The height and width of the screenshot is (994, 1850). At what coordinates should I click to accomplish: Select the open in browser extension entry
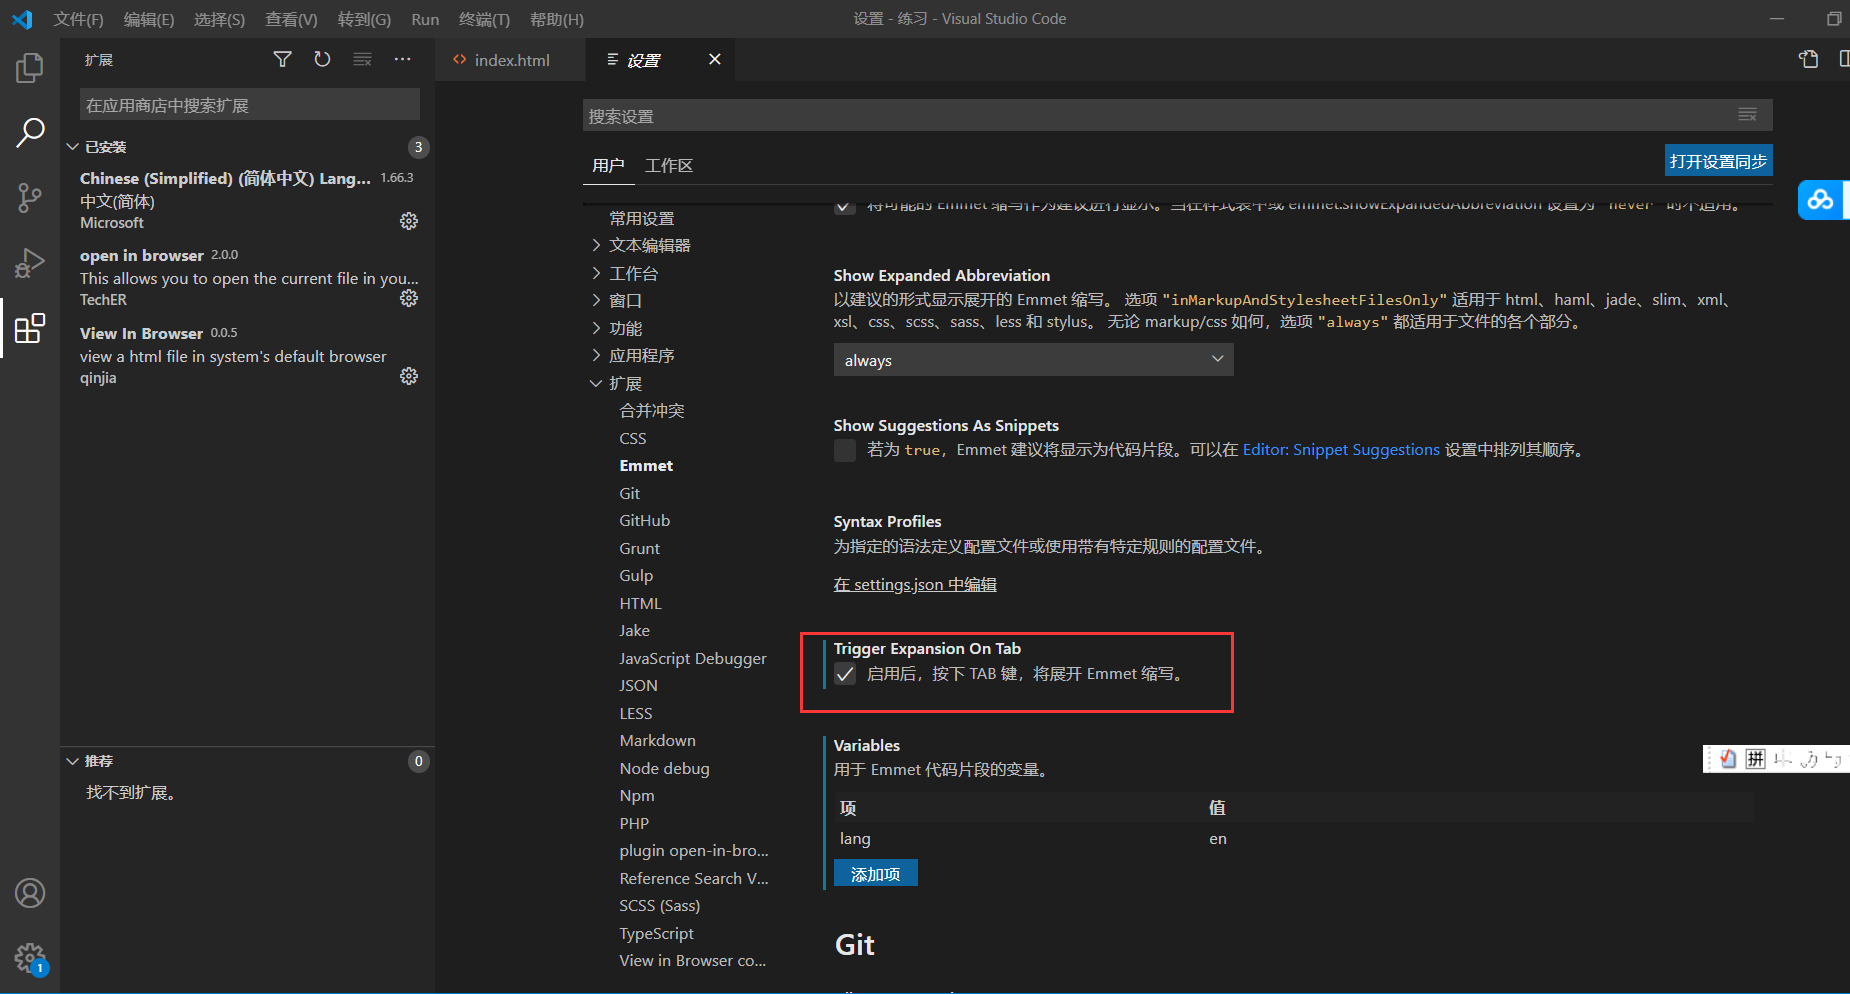pyautogui.click(x=247, y=277)
